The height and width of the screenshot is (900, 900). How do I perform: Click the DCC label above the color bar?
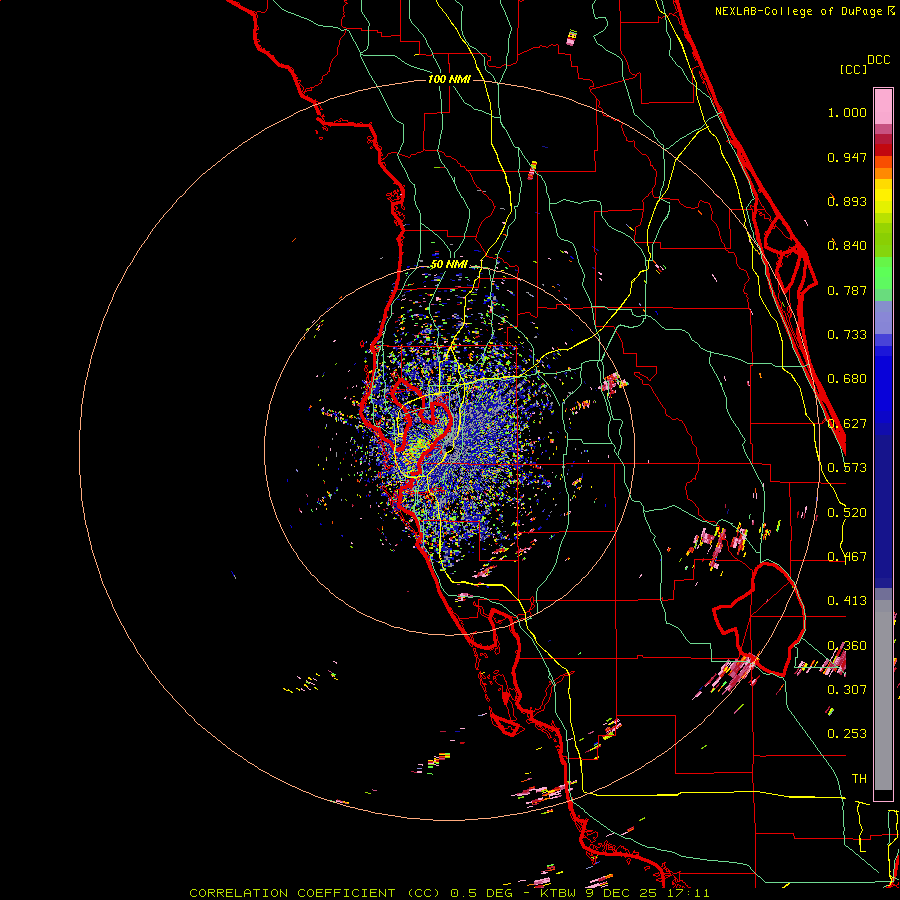[879, 60]
